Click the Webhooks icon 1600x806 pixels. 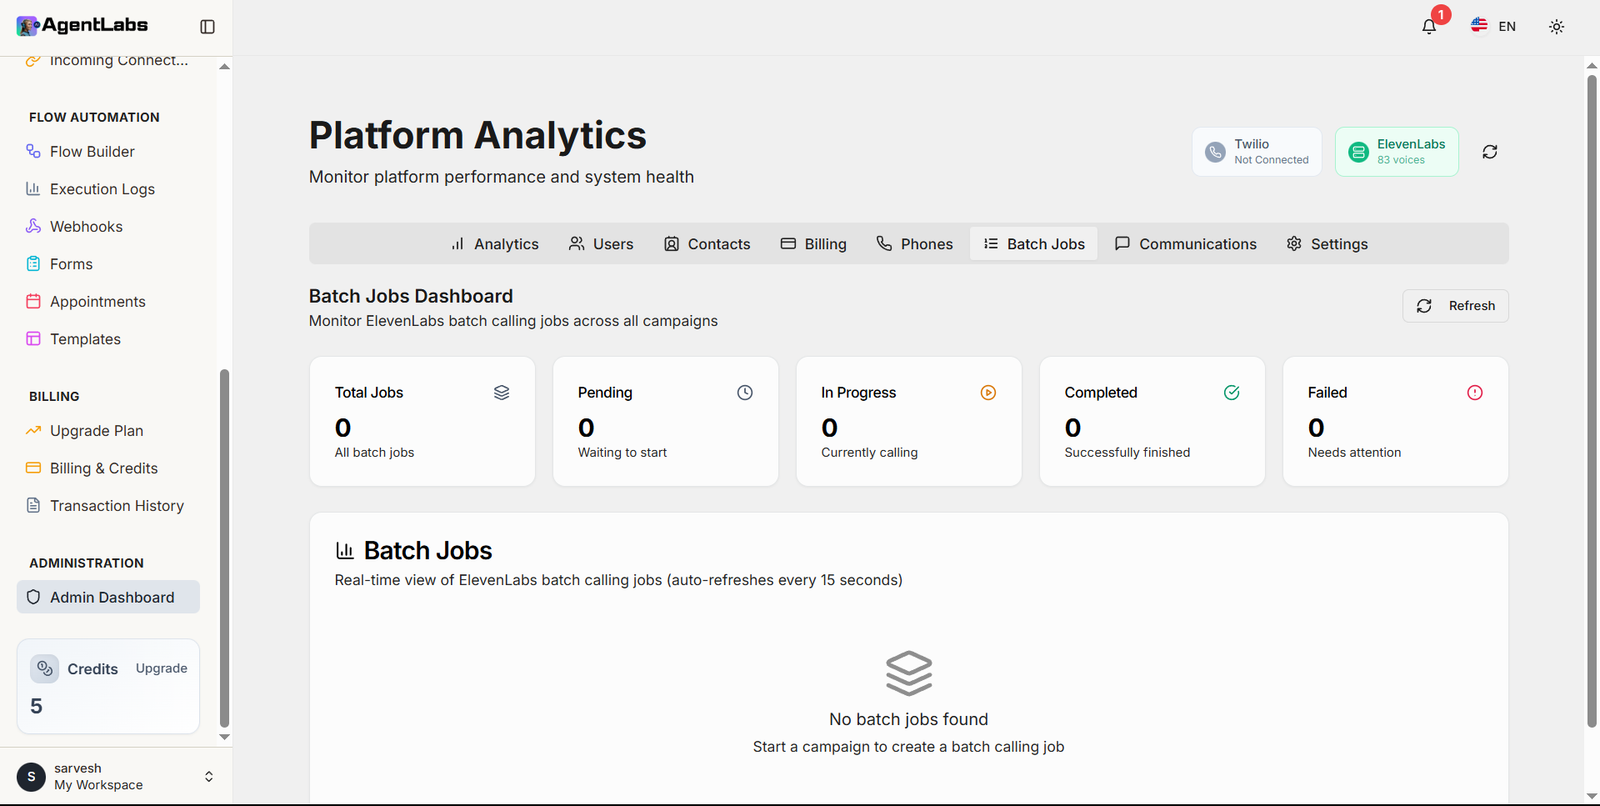[x=33, y=226]
